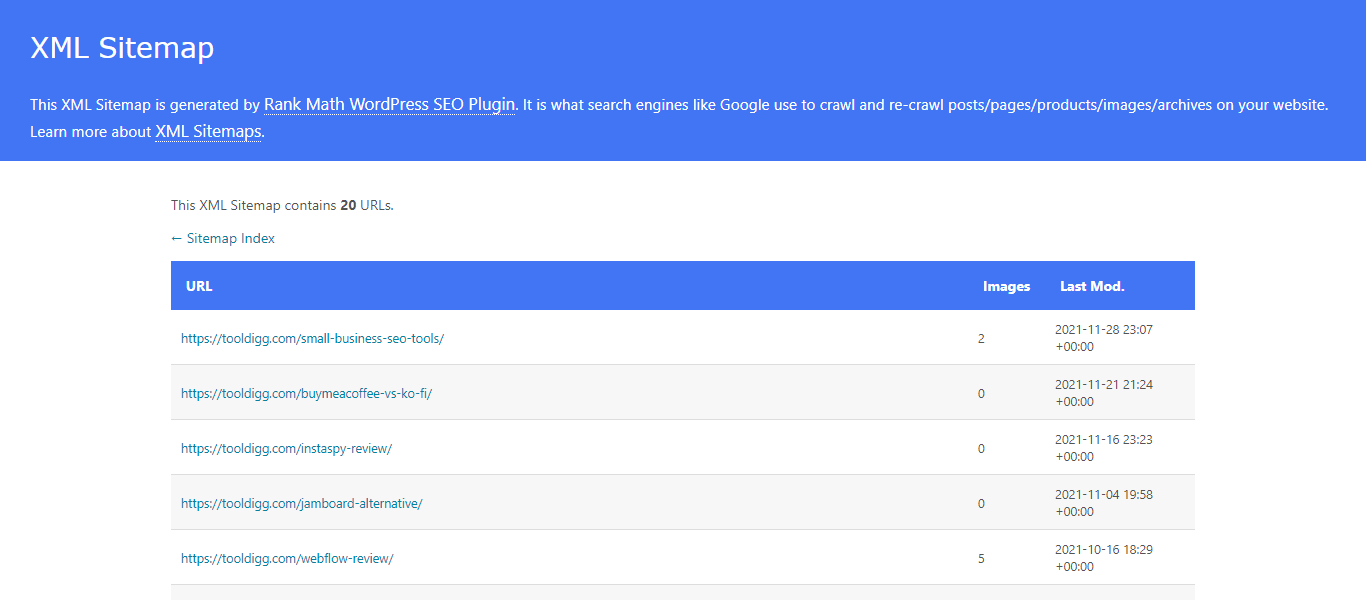Viewport: 1366px width, 600px height.
Task: Click the date 2021-11-28 23:07
Action: (1104, 329)
